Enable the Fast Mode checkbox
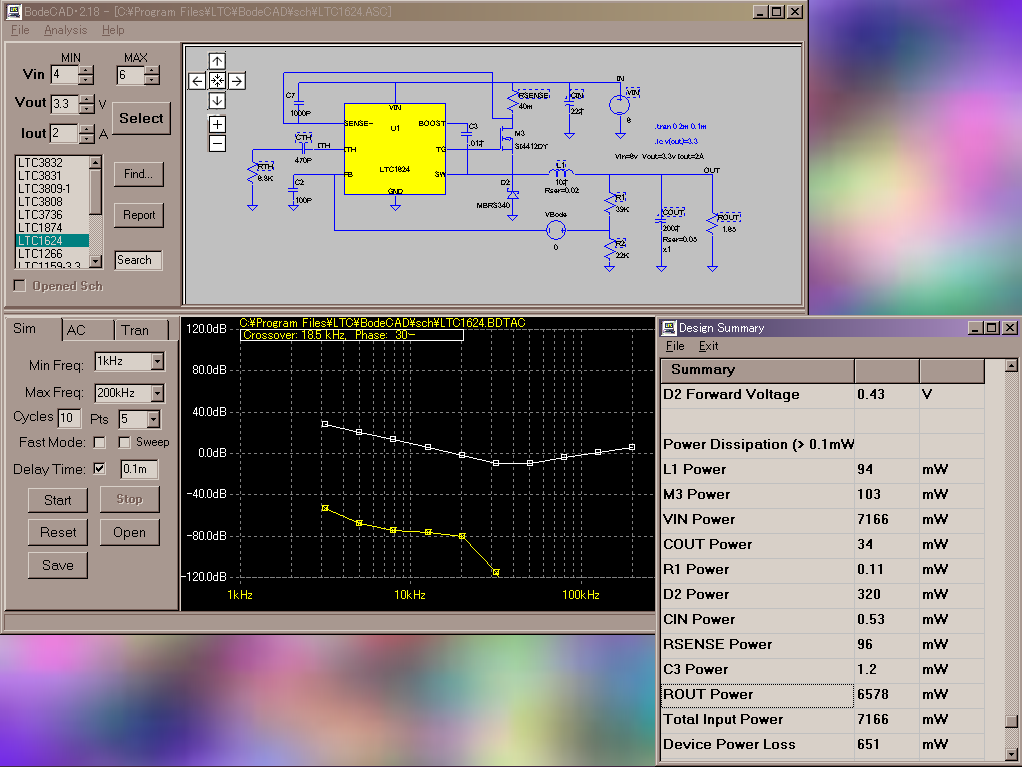The height and width of the screenshot is (767, 1022). (x=100, y=442)
